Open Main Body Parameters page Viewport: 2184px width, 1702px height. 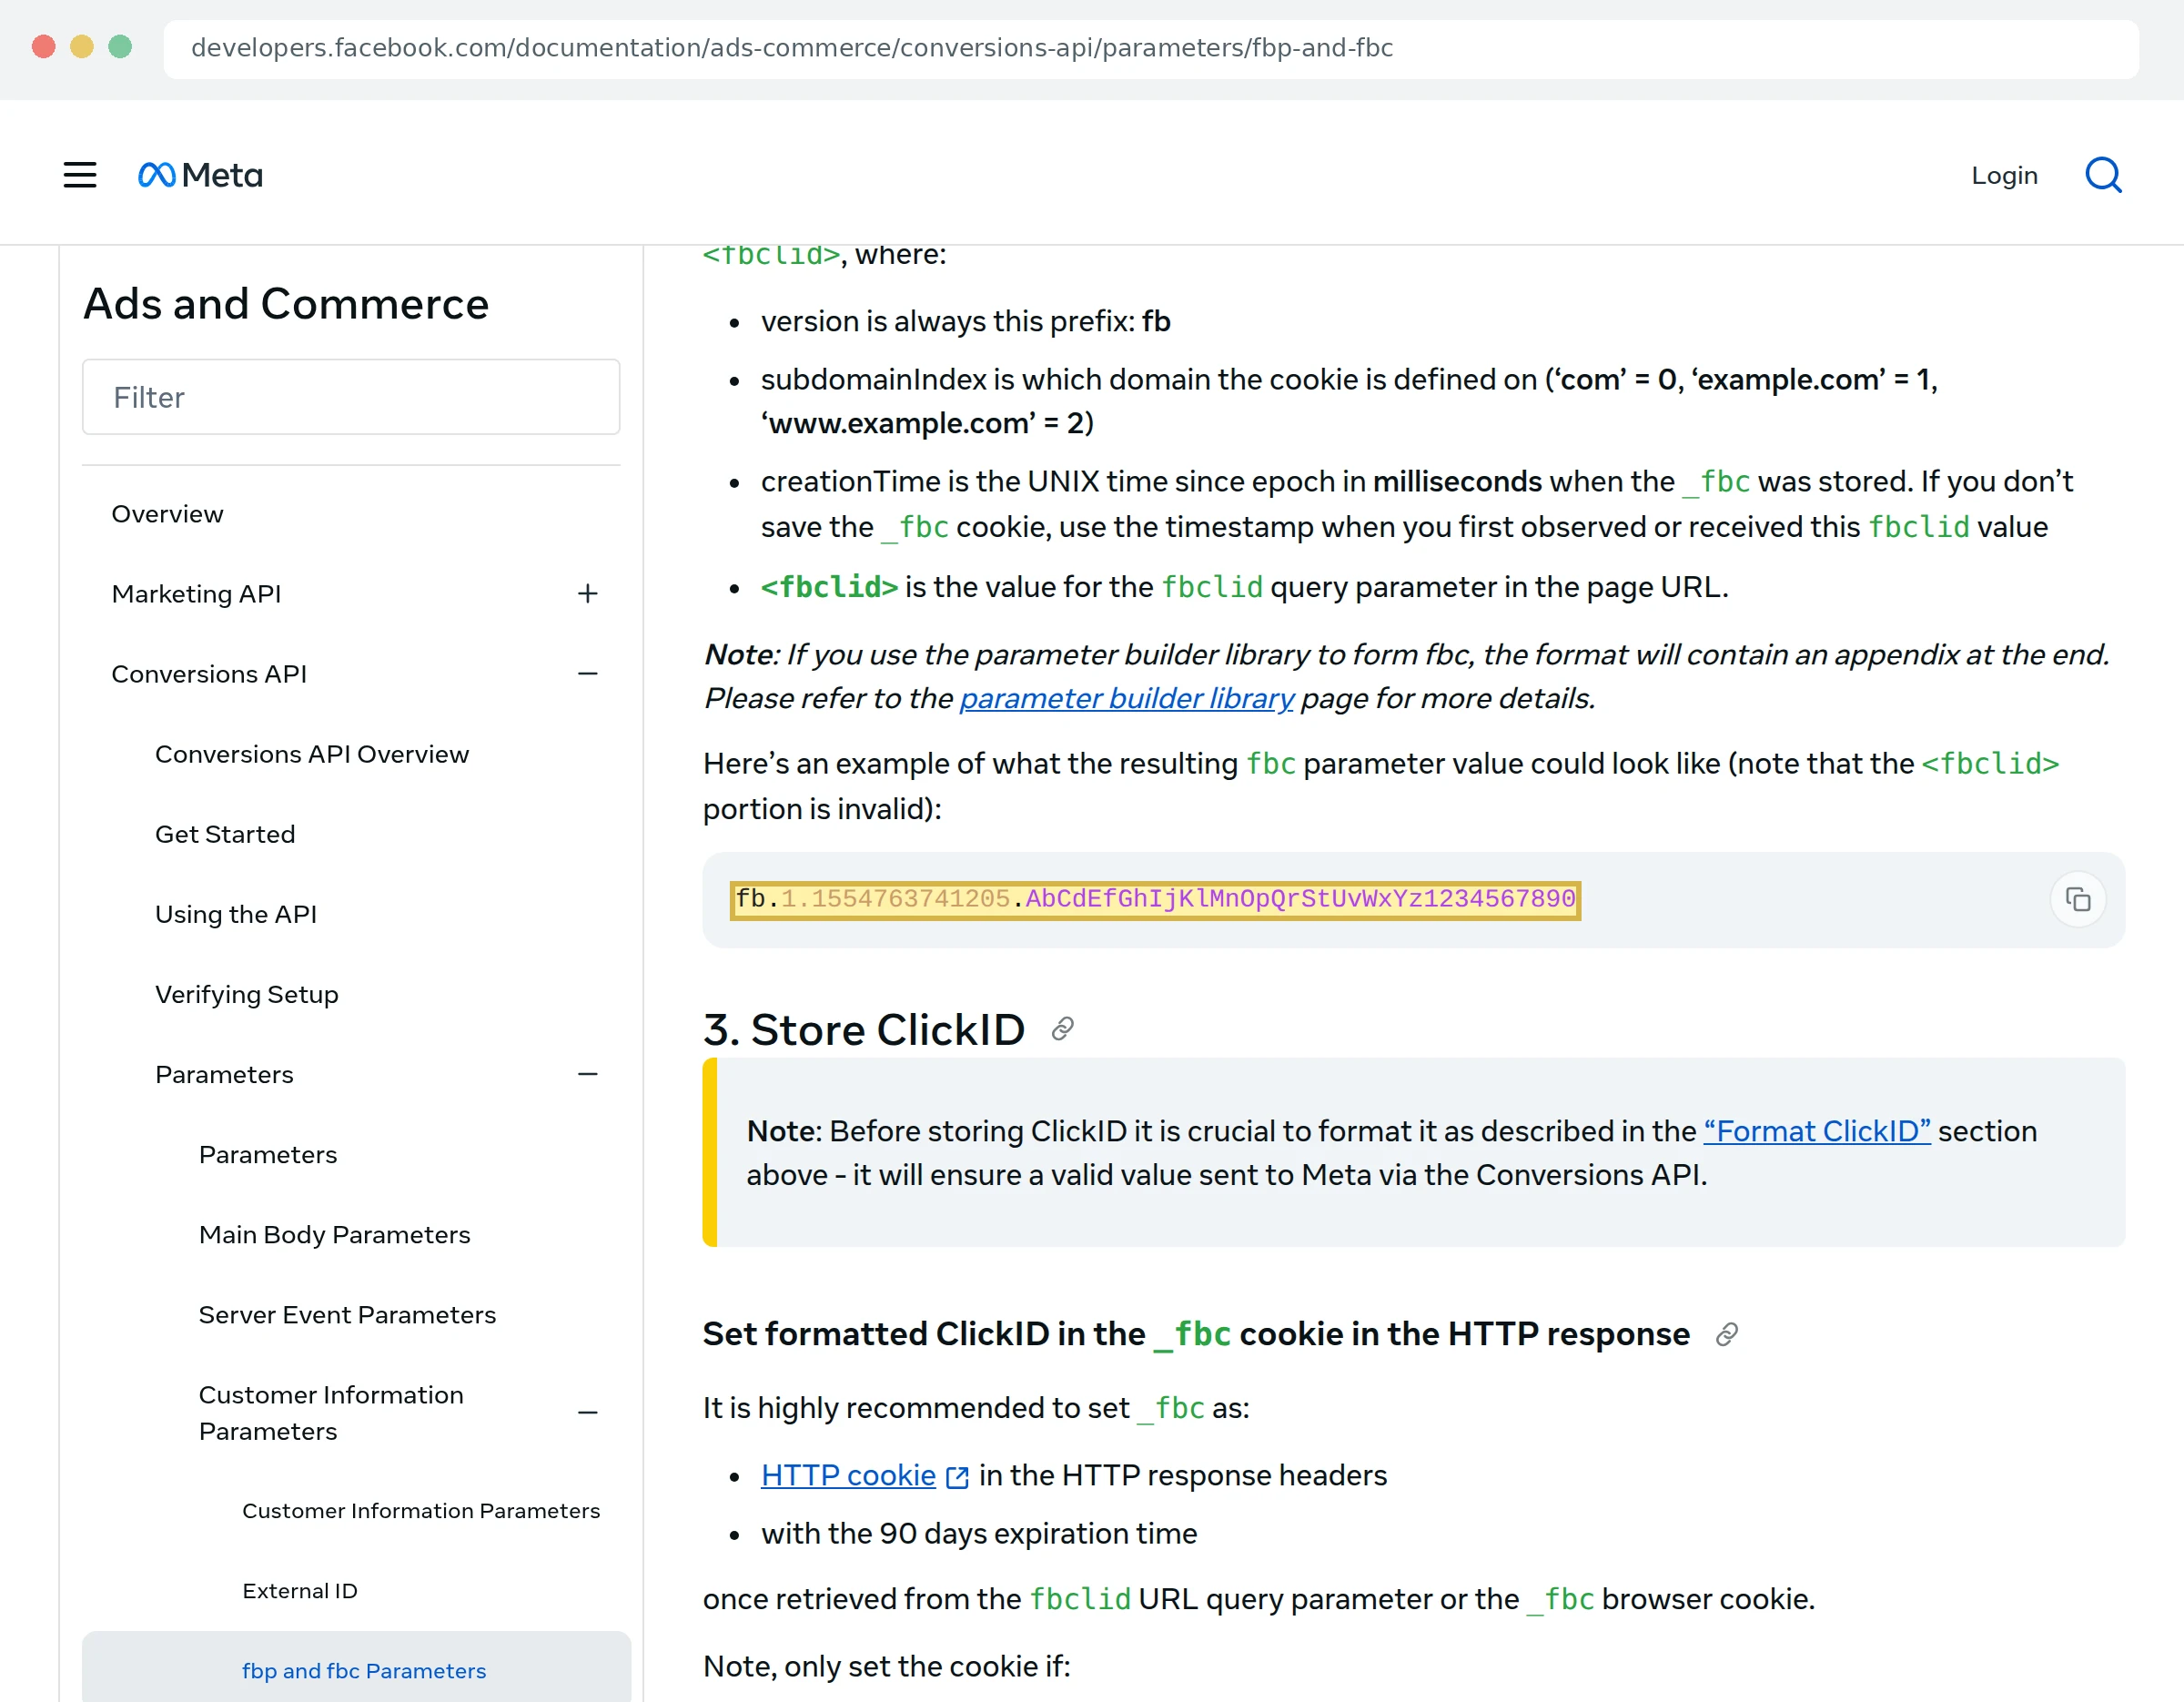coord(334,1234)
